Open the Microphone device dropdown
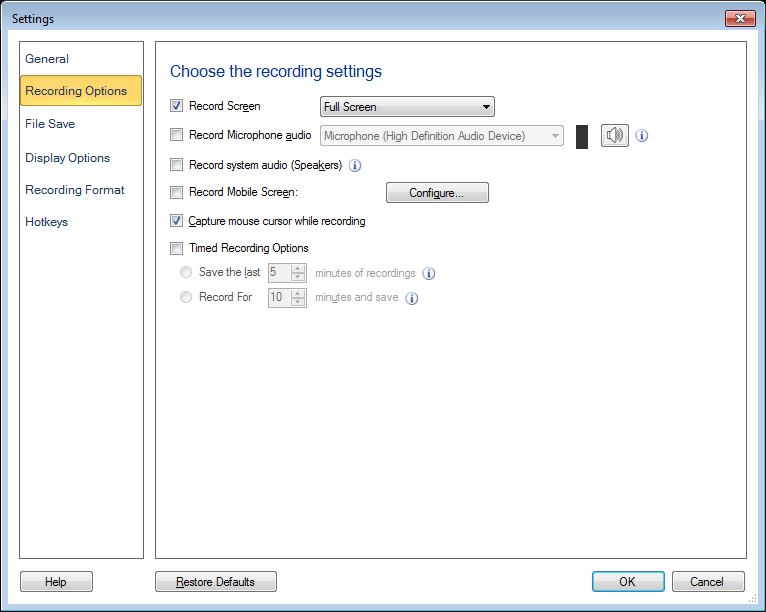Screen dimensions: 766x612 [442, 136]
